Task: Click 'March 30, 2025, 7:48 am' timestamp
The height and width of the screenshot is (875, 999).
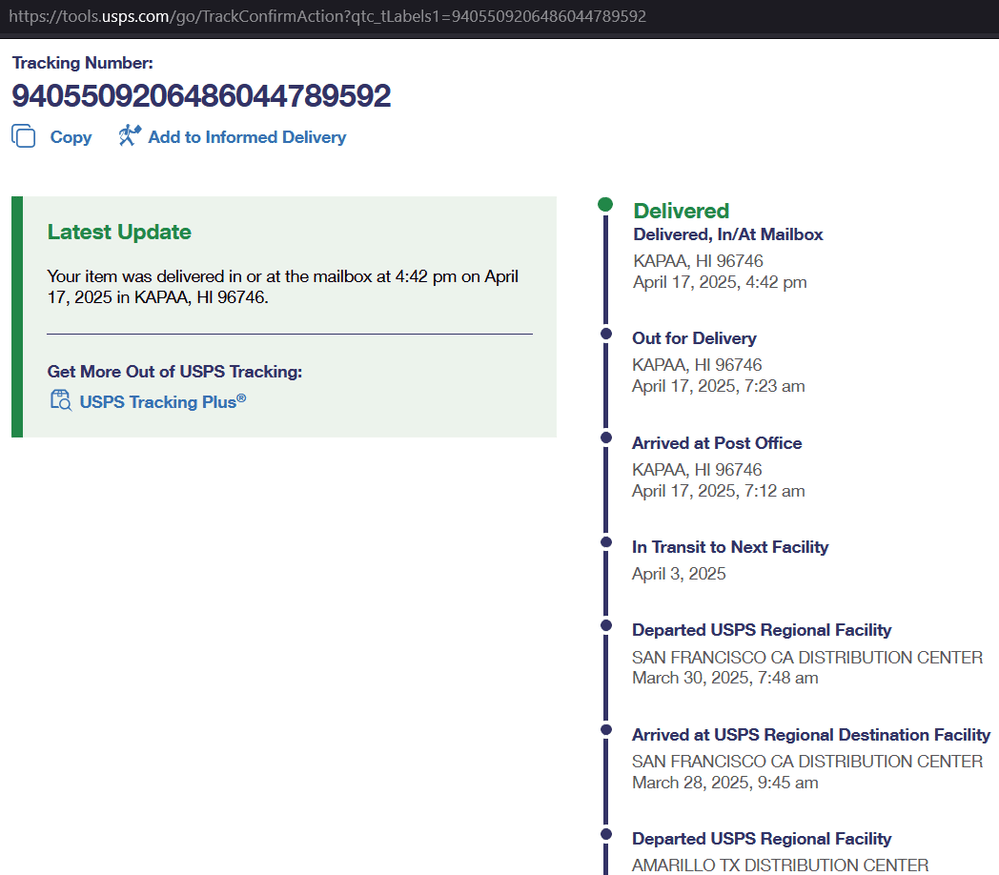Action: coord(725,678)
